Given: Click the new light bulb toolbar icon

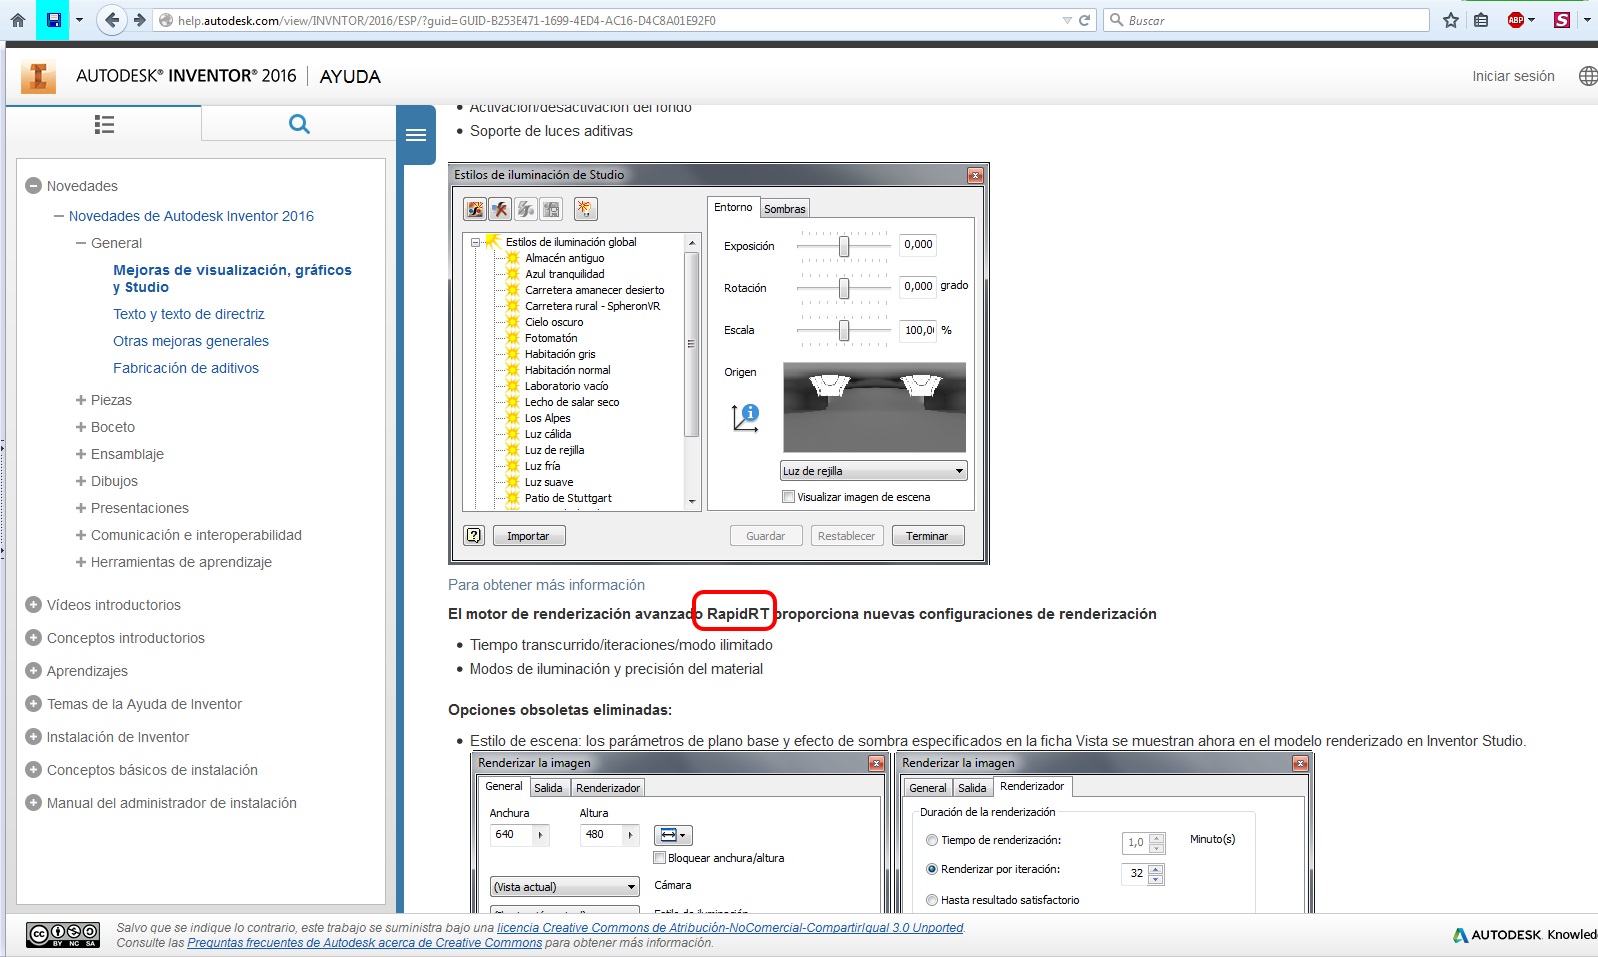Looking at the screenshot, I should point(585,209).
